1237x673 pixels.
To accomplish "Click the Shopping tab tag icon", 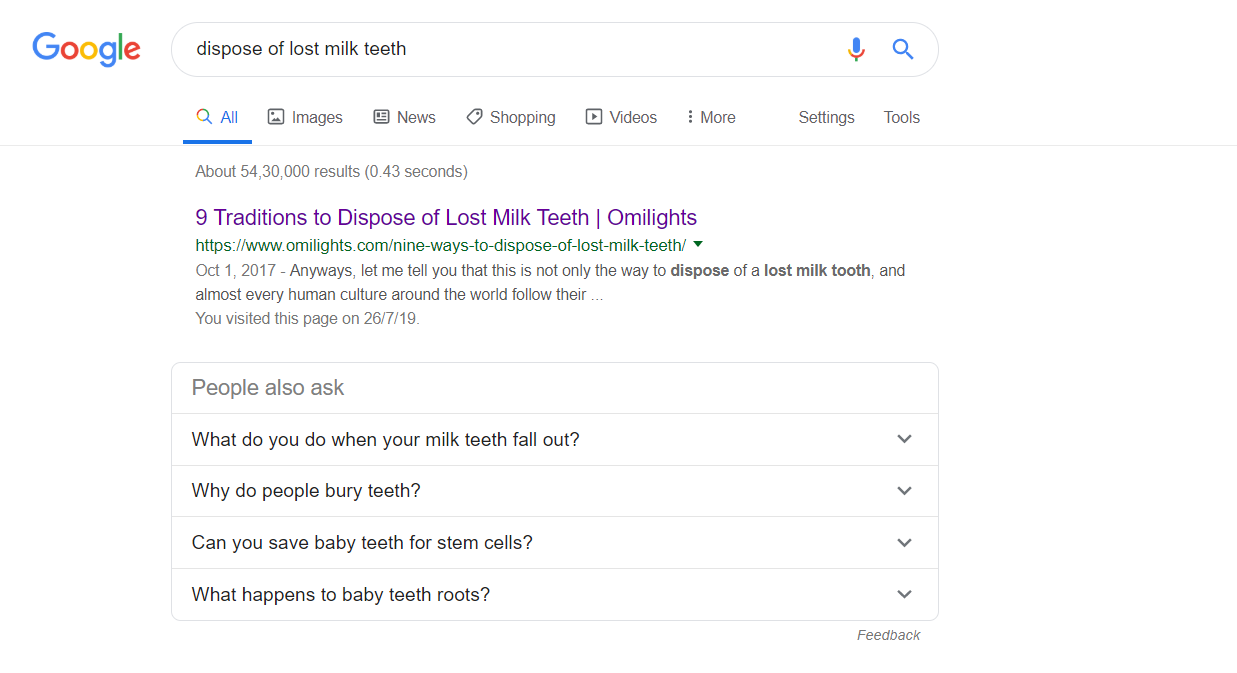I will click(x=474, y=117).
